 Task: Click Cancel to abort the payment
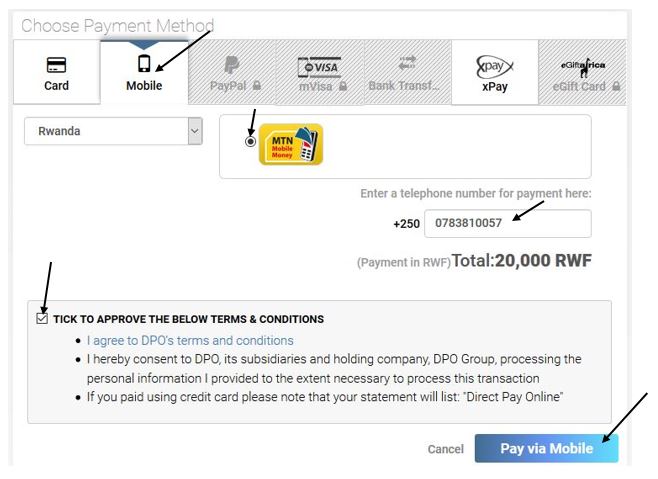coord(445,449)
